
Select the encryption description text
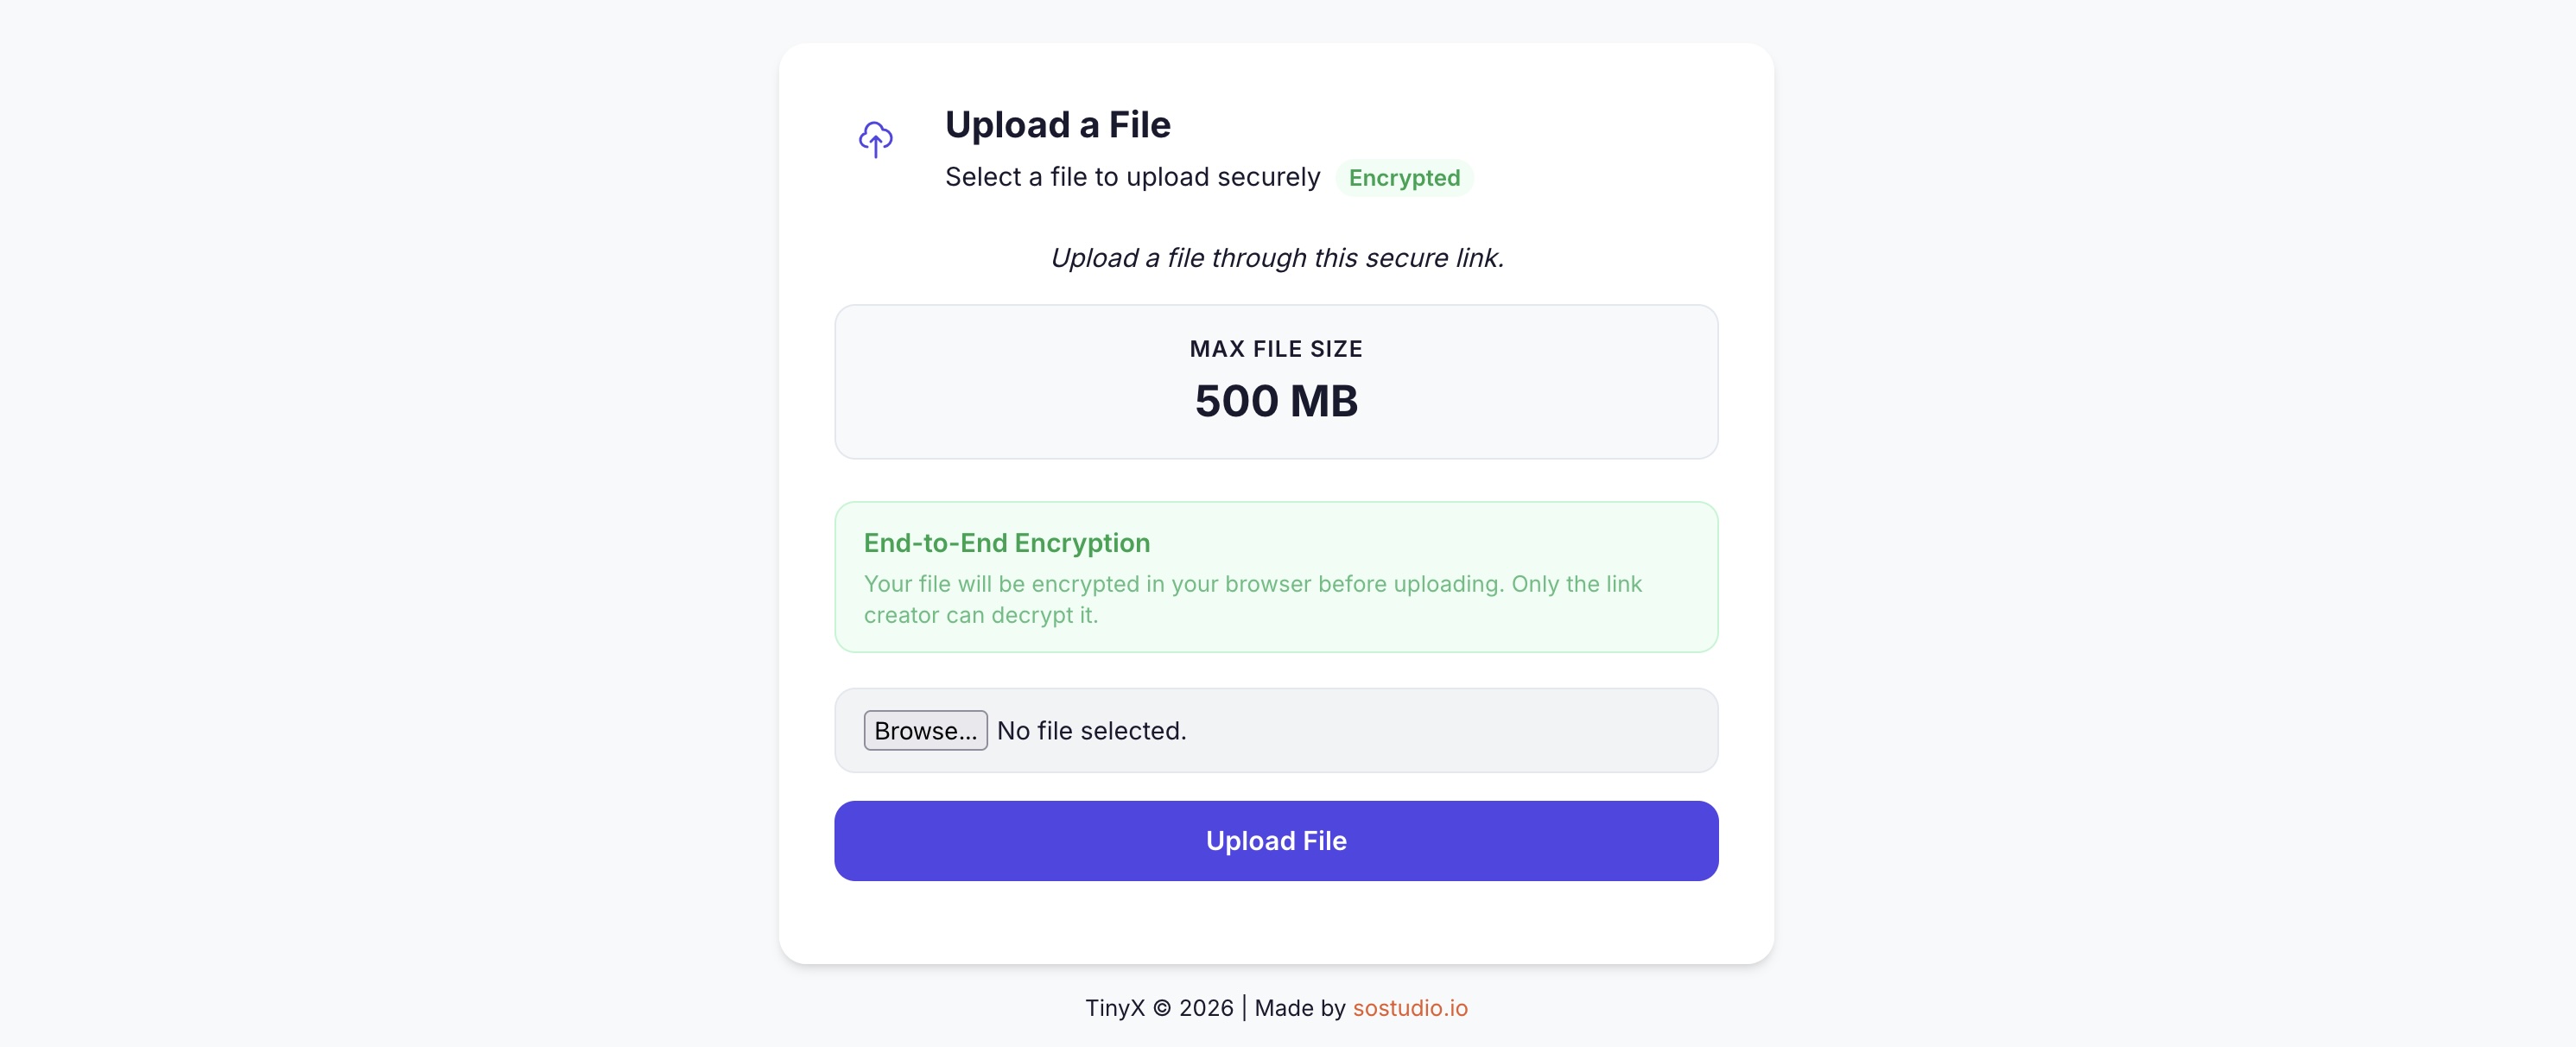click(1251, 599)
